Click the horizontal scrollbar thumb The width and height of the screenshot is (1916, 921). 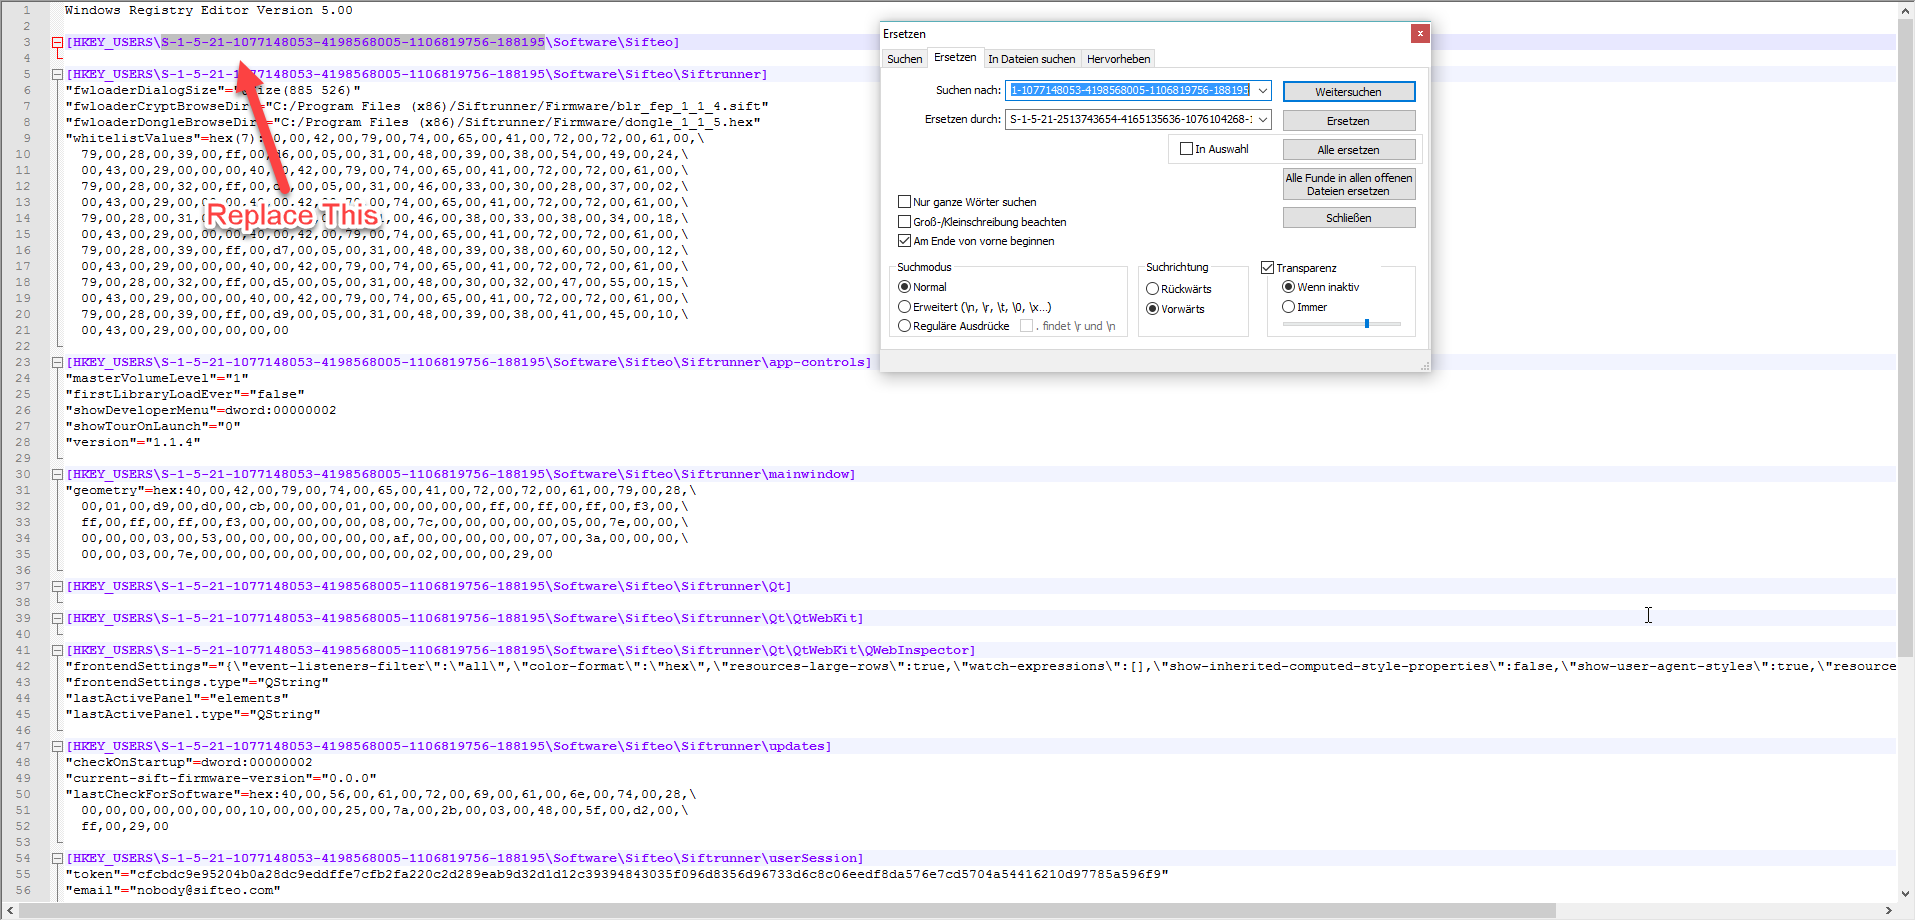click(787, 910)
